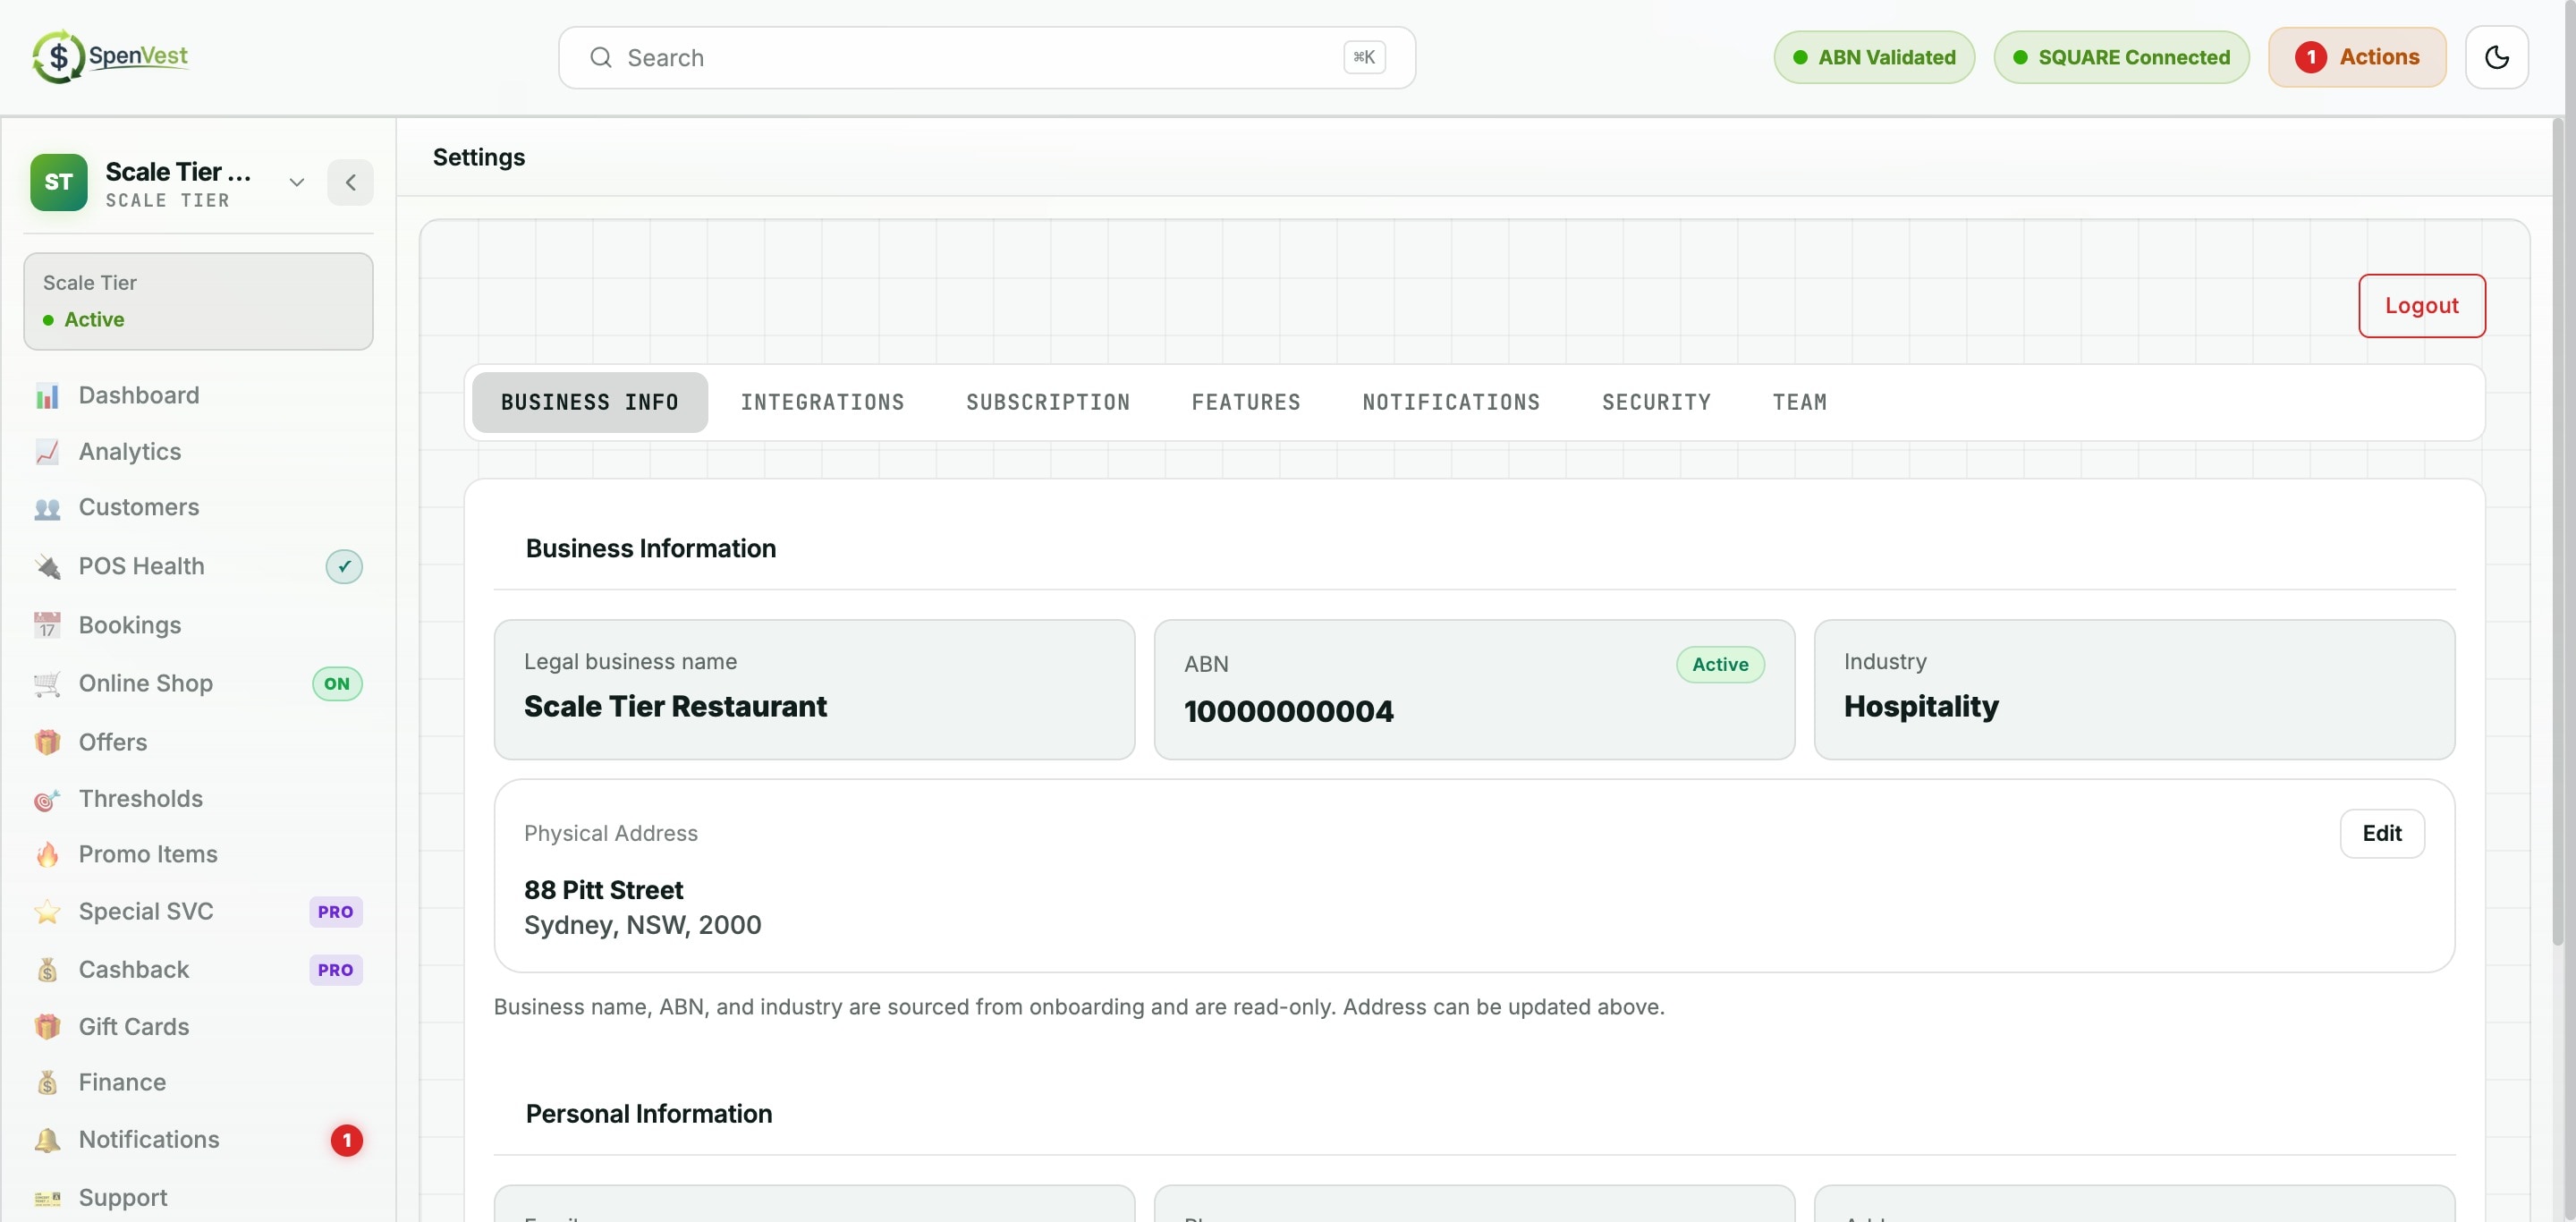Click the ABN Active badge
Image resolution: width=2576 pixels, height=1222 pixels.
pyautogui.click(x=1720, y=665)
